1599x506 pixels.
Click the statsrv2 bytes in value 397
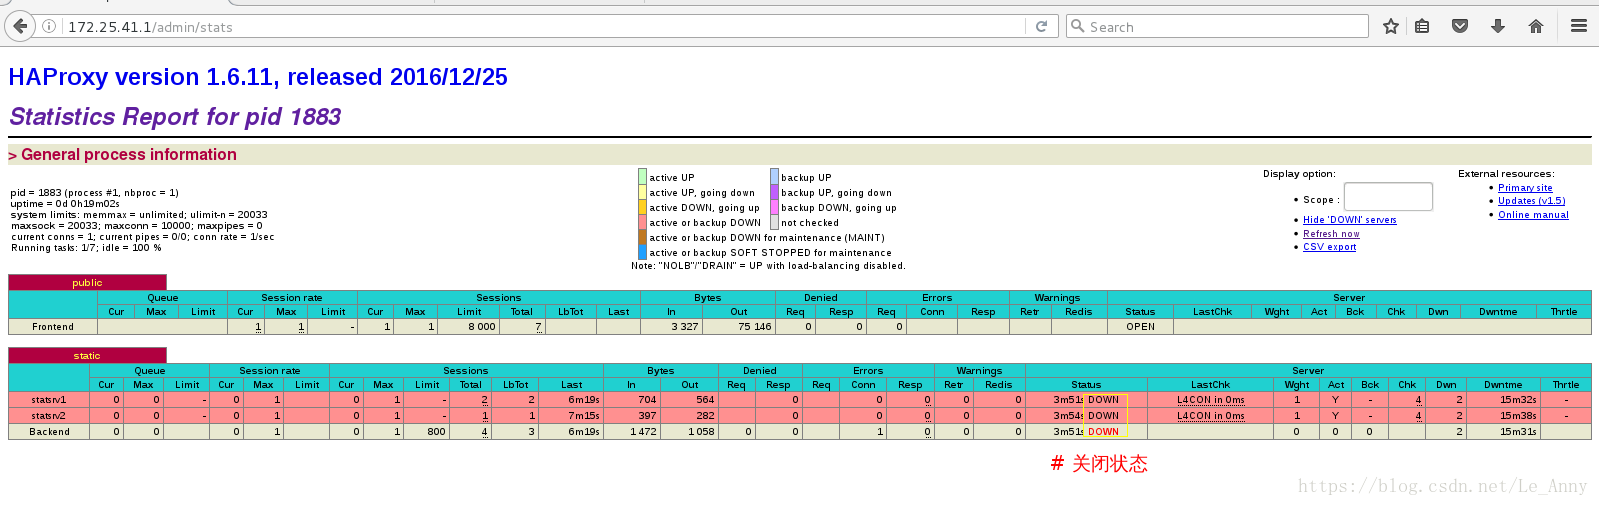647,416
